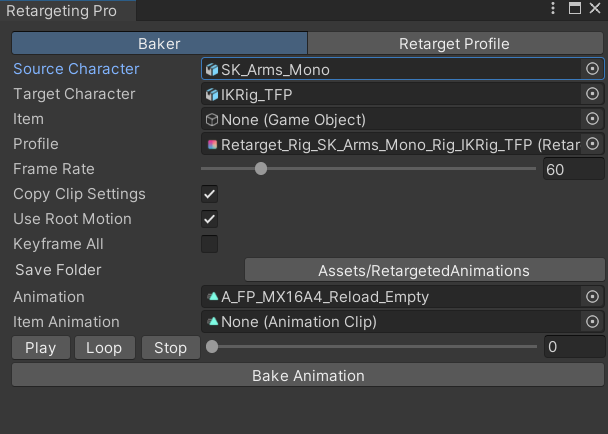Toggle the Loop playback button
This screenshot has width=608, height=434.
coord(104,348)
